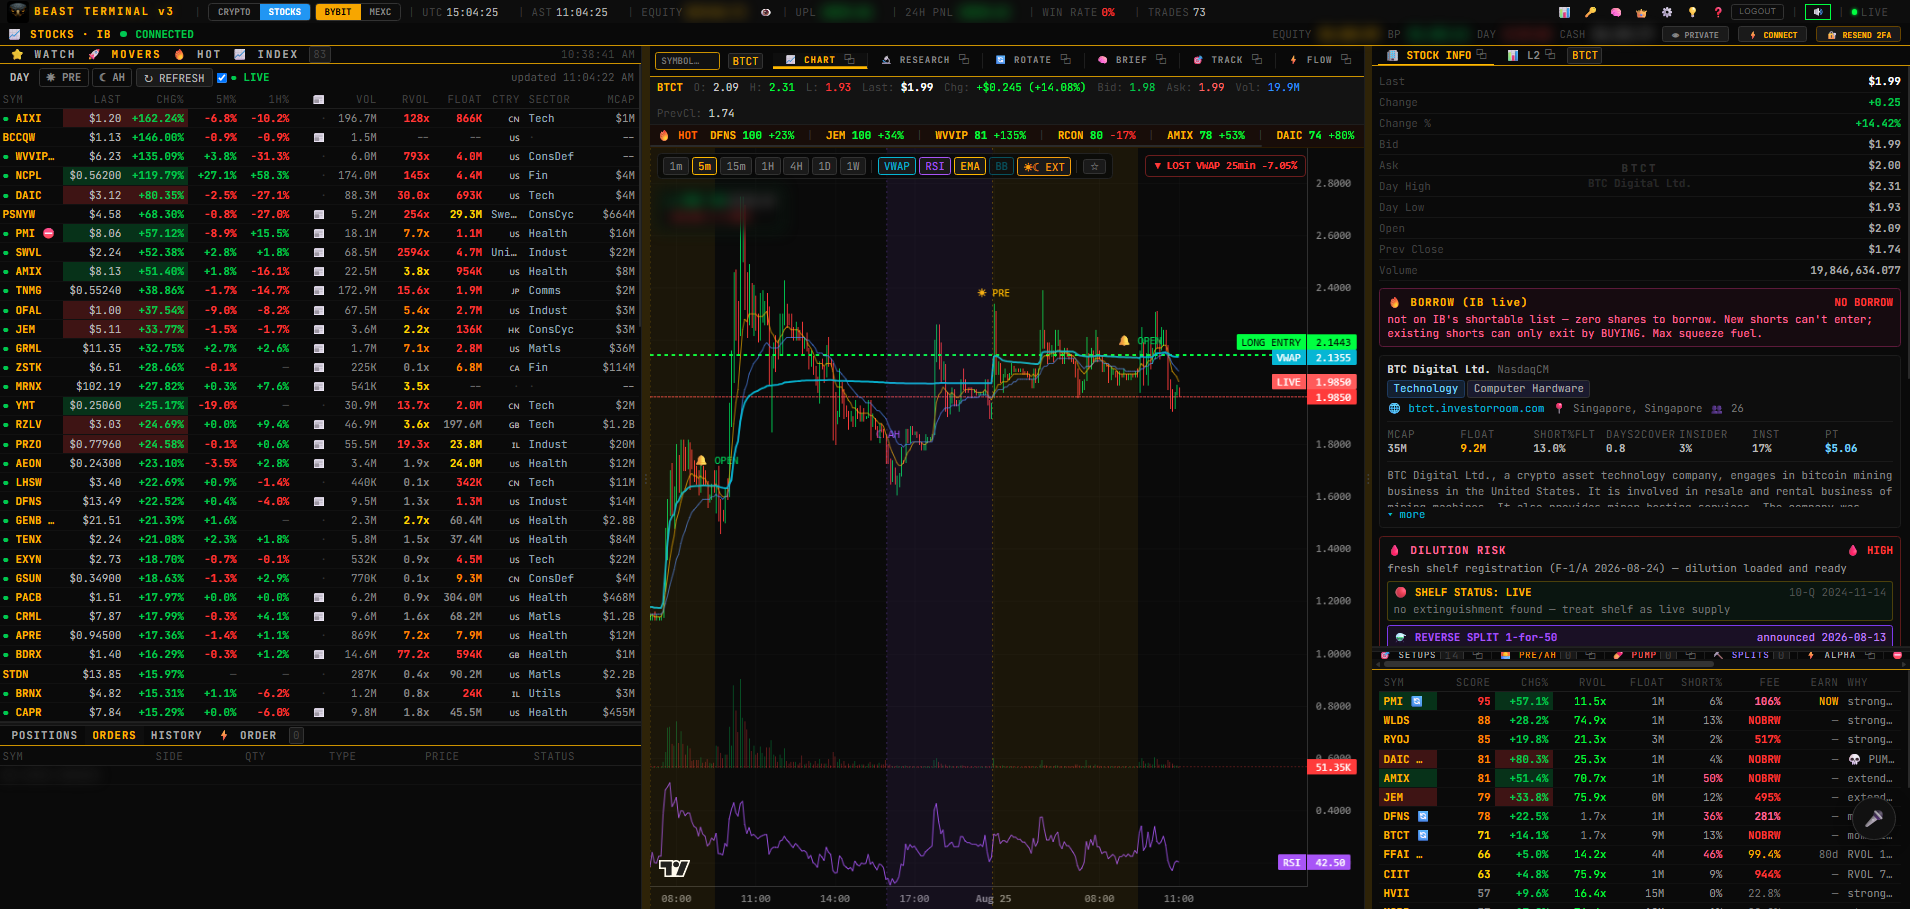Pop out the Brief tab window
Screen dimensions: 1910x909
(1161, 59)
